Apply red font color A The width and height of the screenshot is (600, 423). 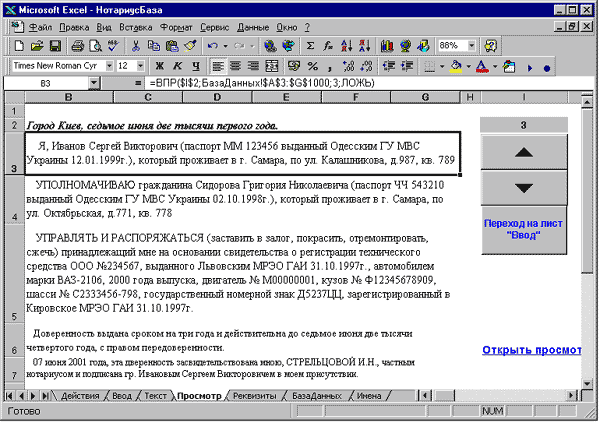click(482, 67)
